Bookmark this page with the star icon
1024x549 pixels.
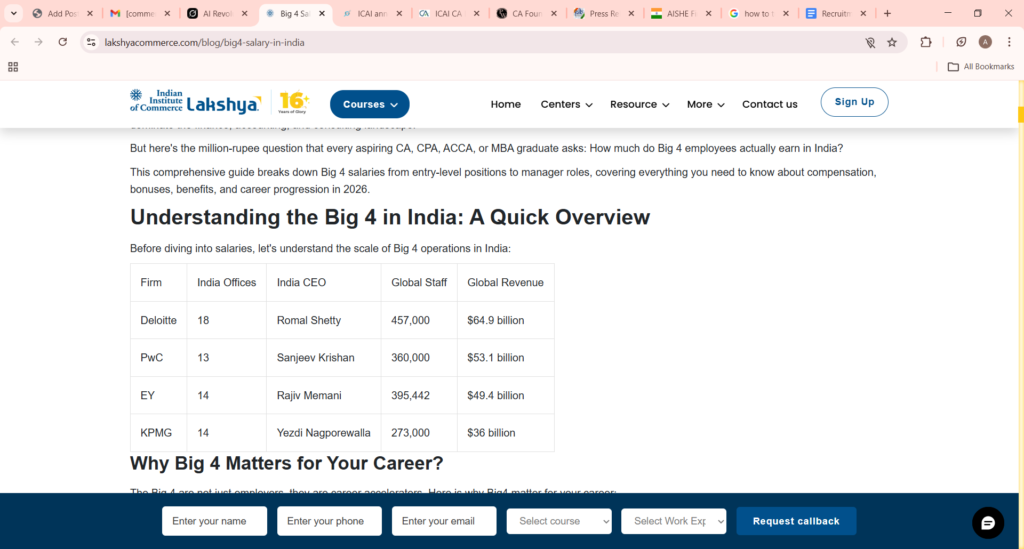click(892, 42)
